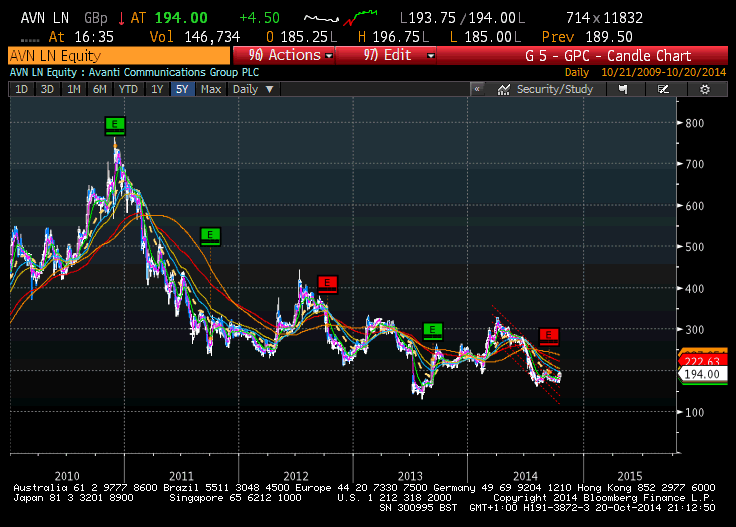This screenshot has height=527, width=736.
Task: Click the green earnings E marker in 2011
Action: coord(210,236)
